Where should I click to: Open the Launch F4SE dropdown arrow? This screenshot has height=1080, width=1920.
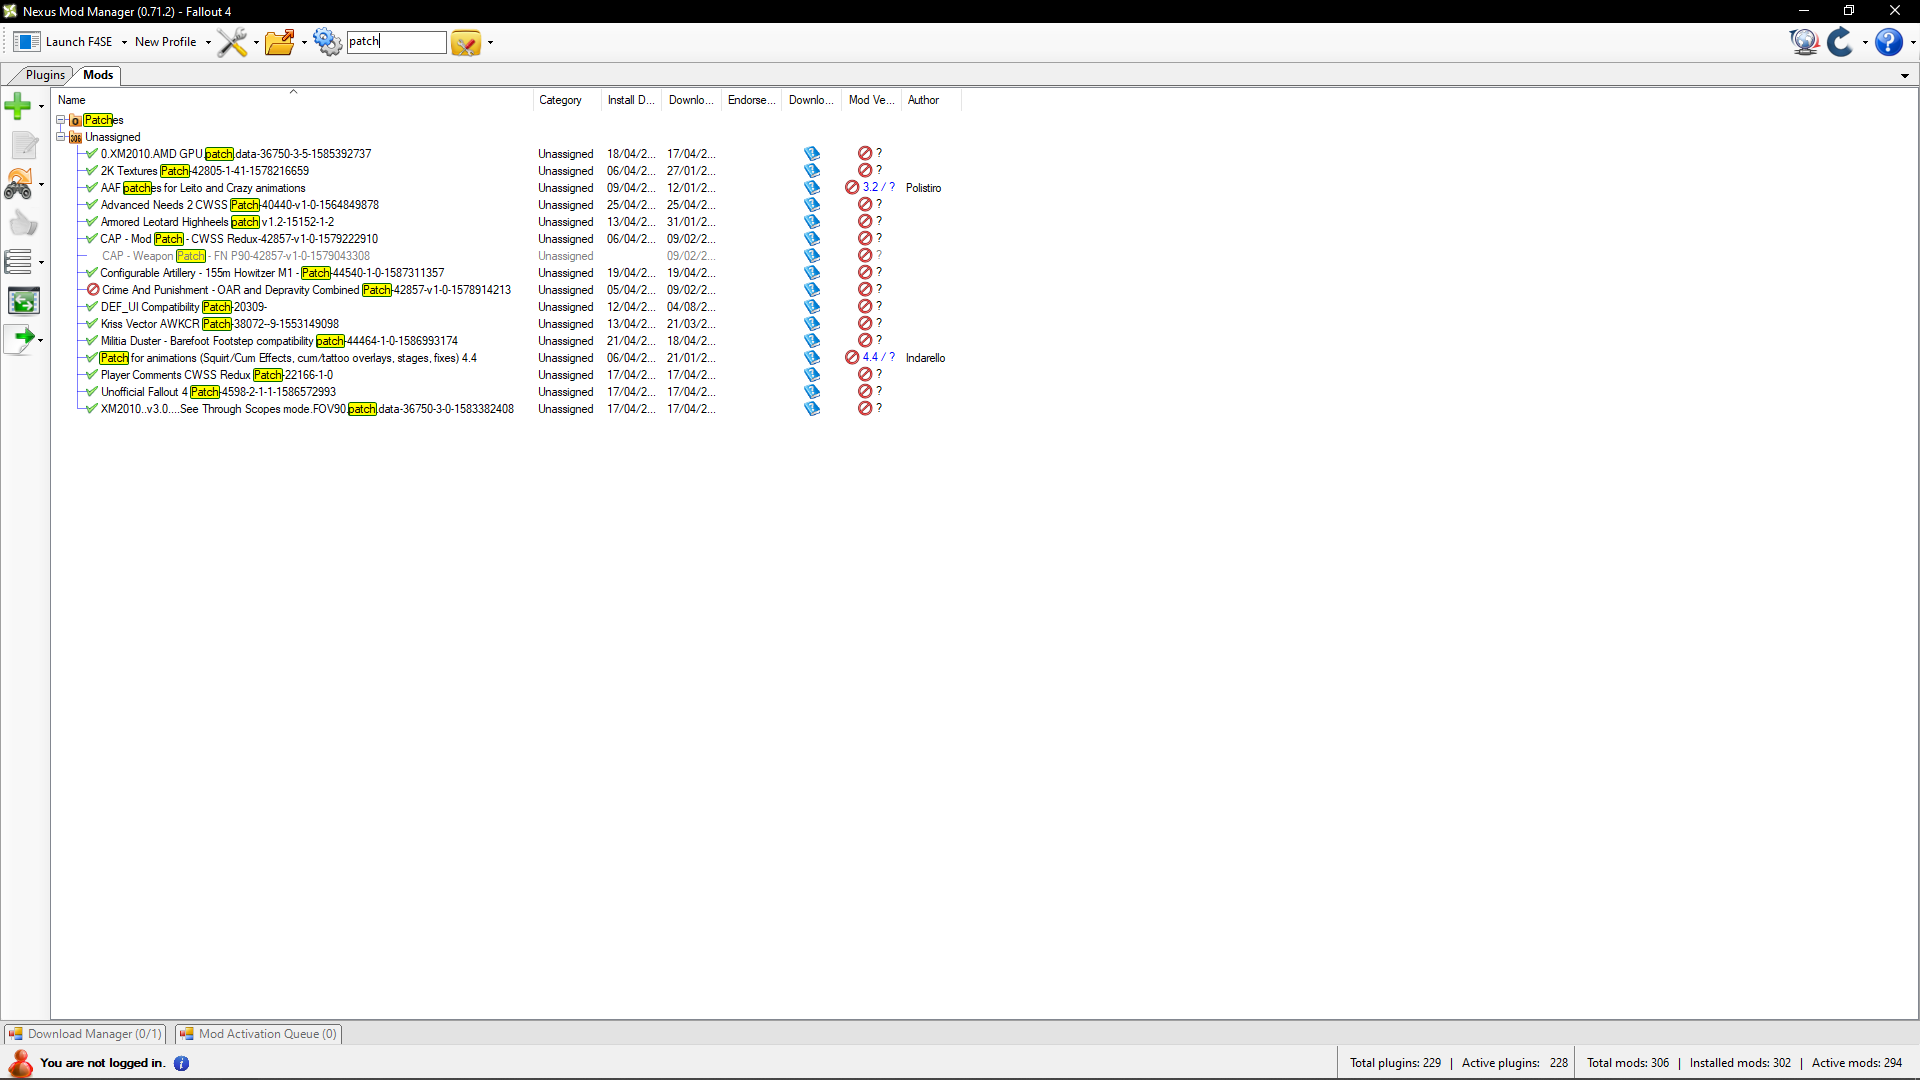tap(124, 43)
